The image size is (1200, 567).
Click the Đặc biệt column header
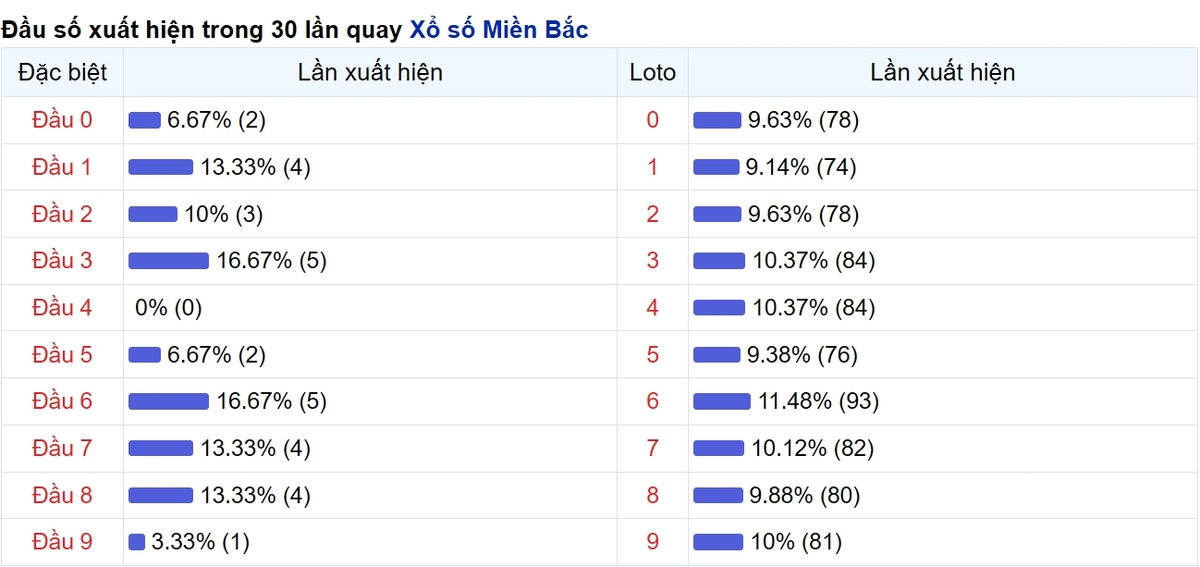[62, 72]
